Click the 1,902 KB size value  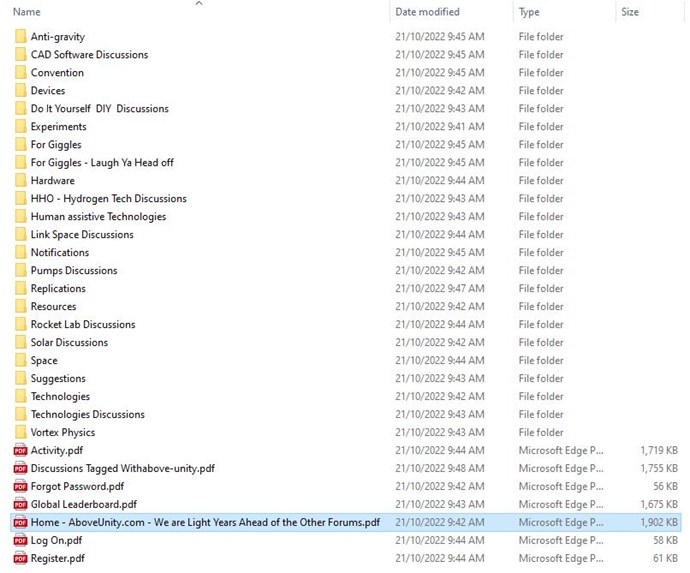[659, 522]
